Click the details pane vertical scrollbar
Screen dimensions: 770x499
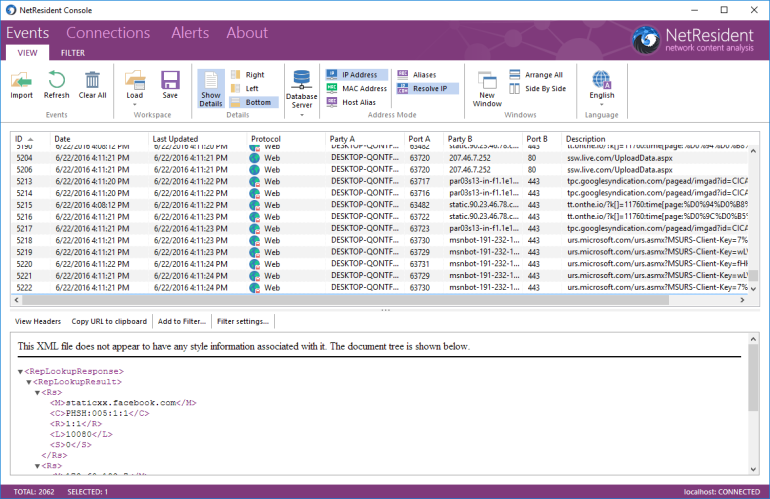coord(754,378)
